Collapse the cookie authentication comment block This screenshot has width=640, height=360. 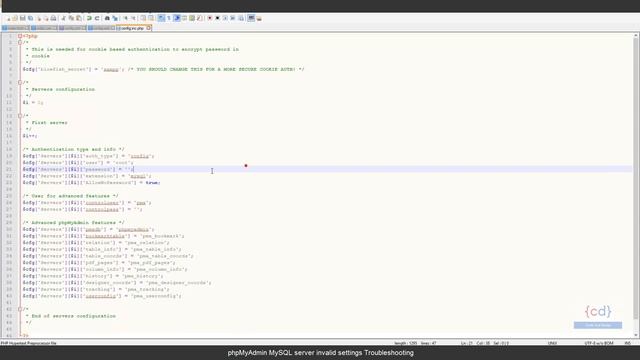pyautogui.click(x=20, y=42)
